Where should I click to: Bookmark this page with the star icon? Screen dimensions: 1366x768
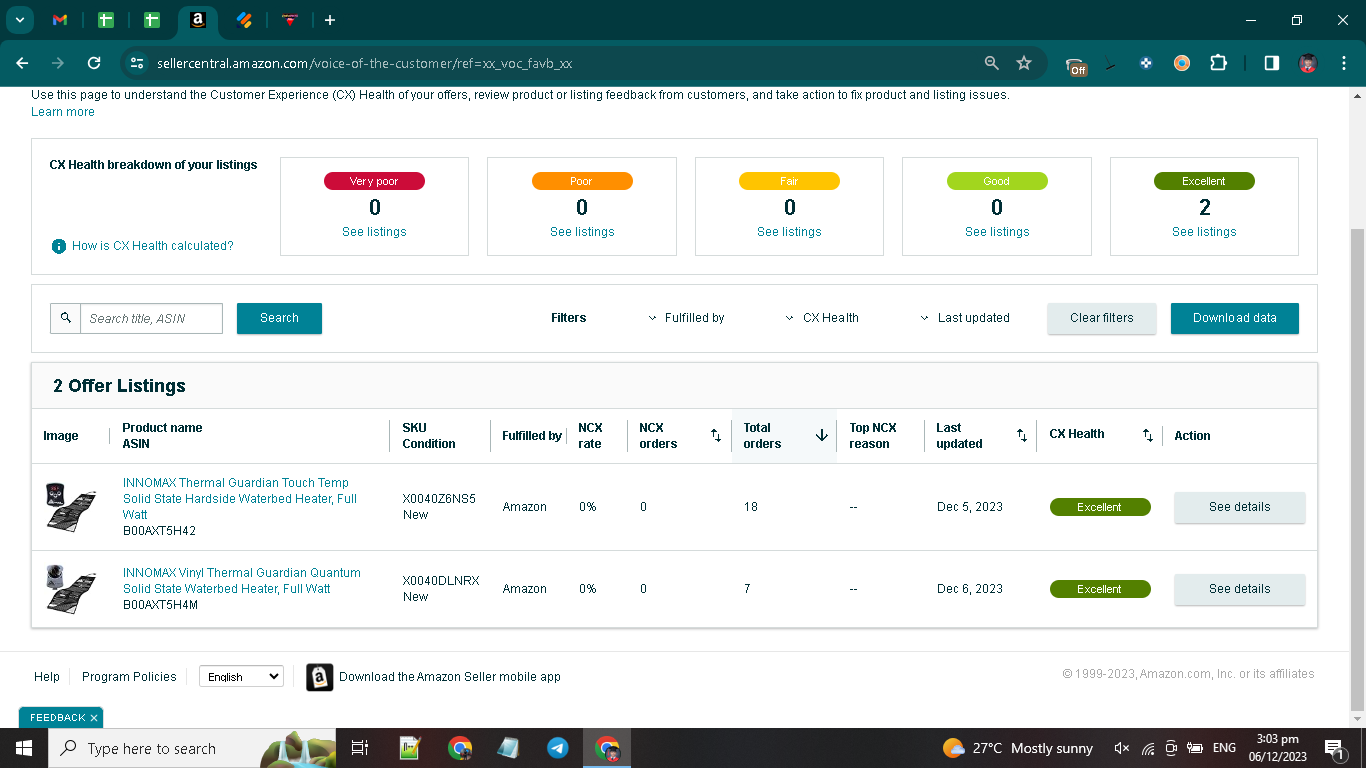[x=1024, y=63]
